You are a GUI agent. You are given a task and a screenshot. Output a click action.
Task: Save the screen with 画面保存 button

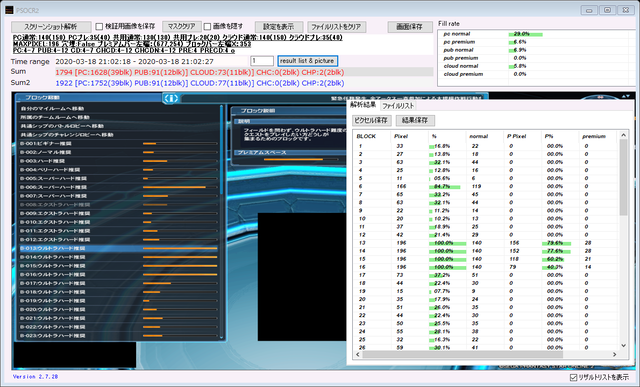tap(410, 27)
